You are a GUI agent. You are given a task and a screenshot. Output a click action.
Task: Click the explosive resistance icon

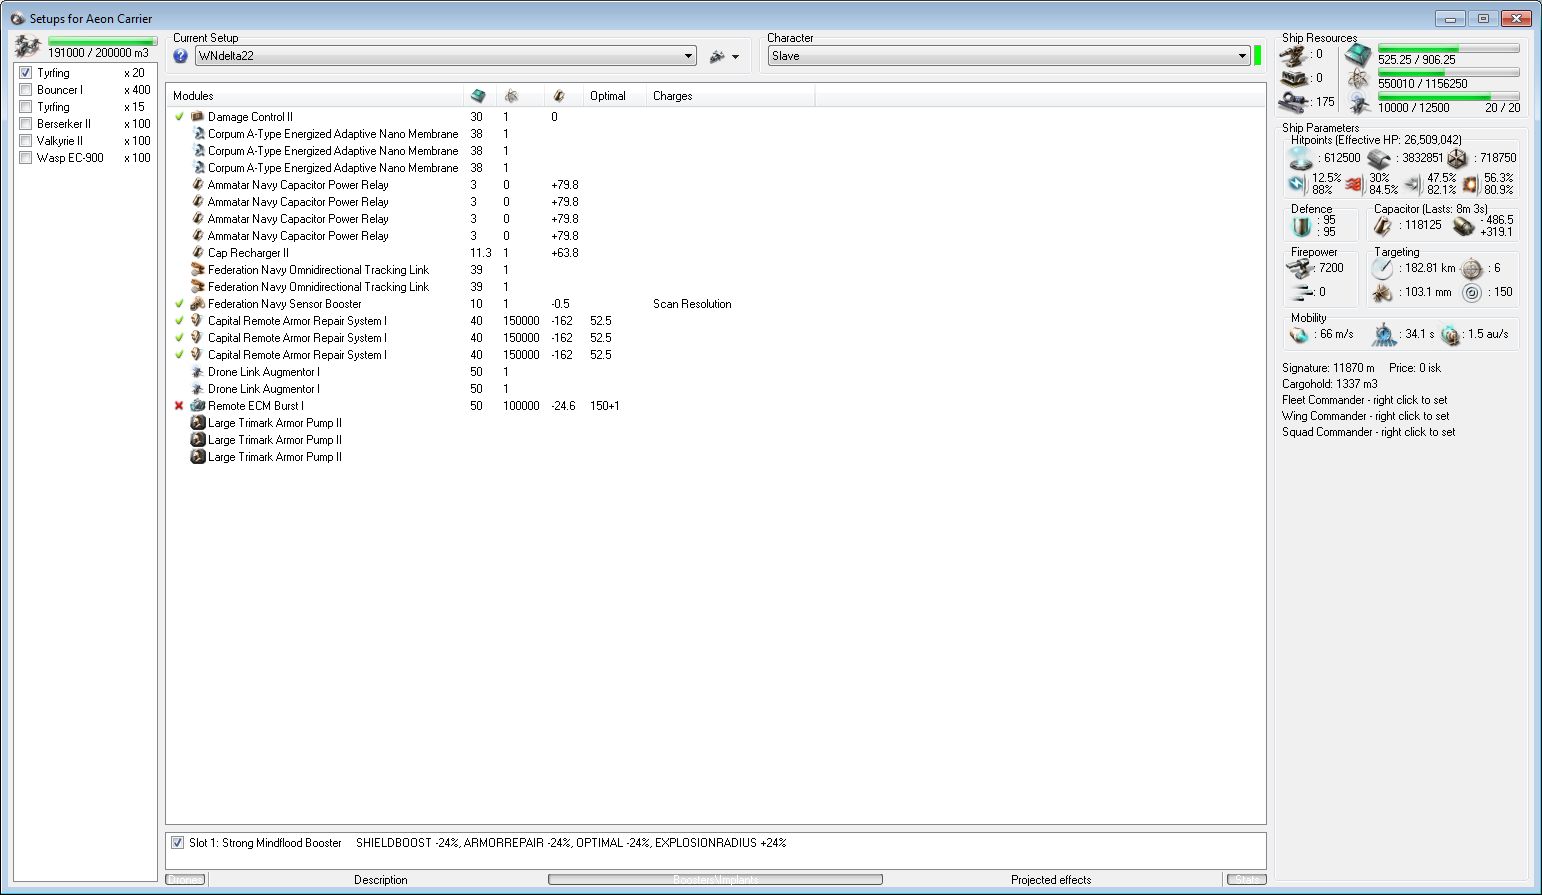[x=1470, y=184]
